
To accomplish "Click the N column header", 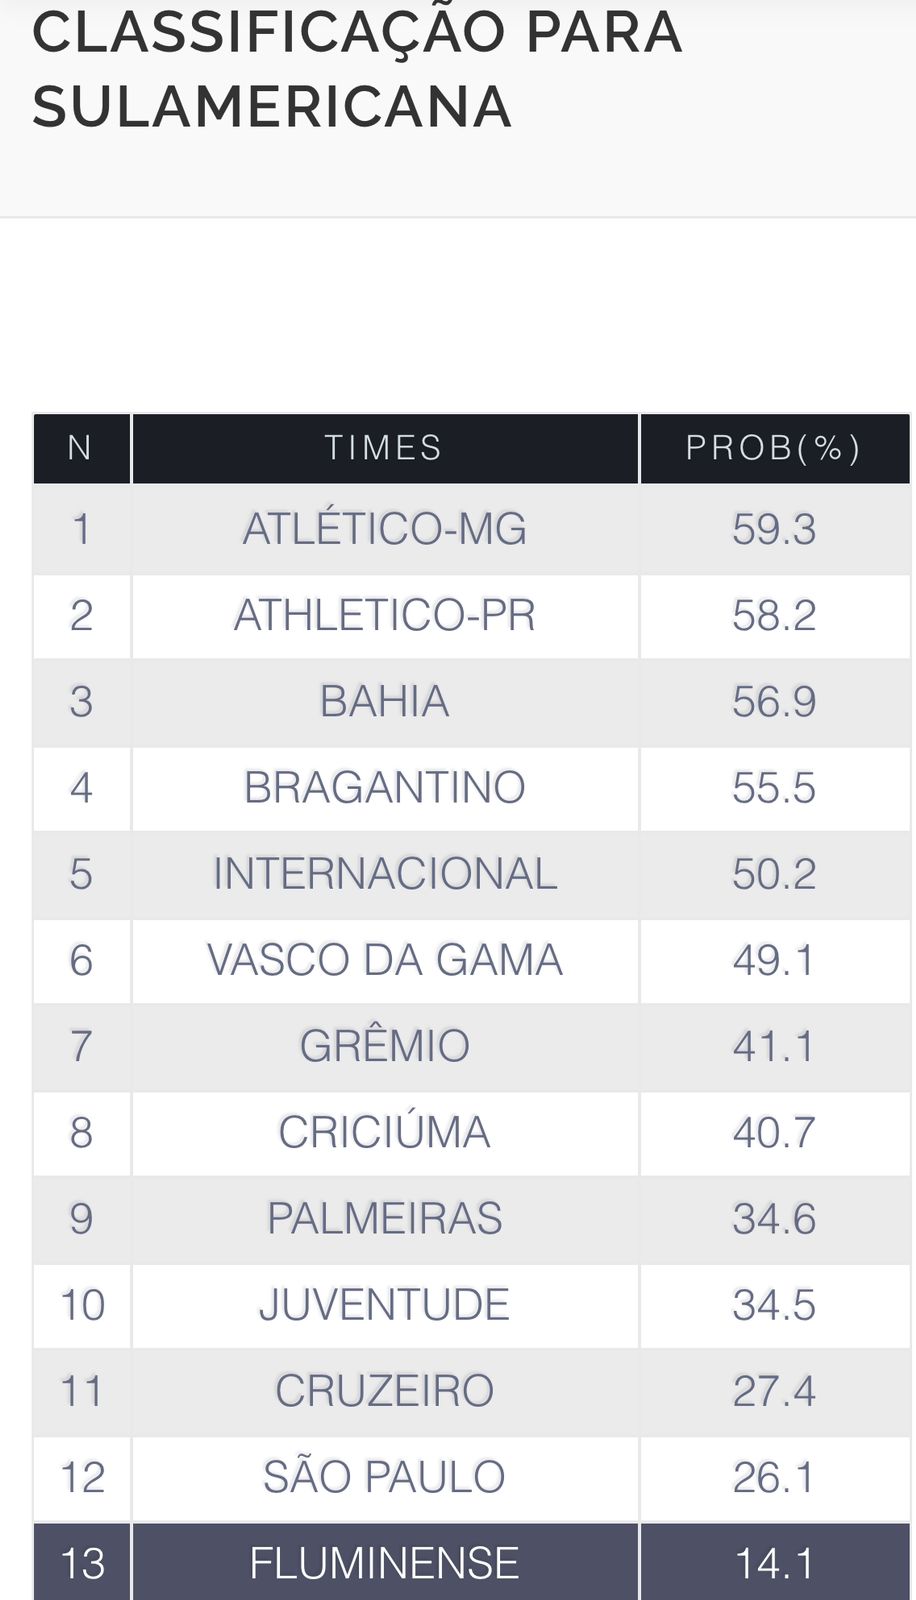I will [x=81, y=448].
